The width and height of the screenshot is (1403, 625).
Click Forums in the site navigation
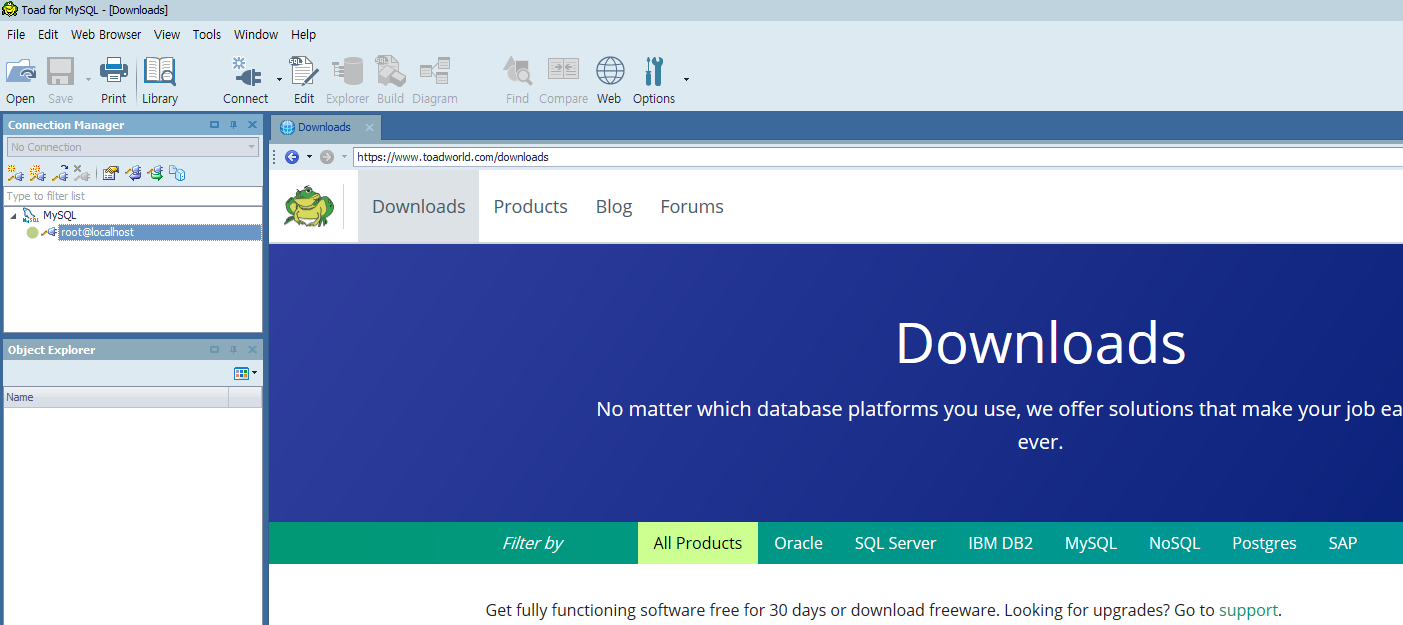[x=692, y=206]
